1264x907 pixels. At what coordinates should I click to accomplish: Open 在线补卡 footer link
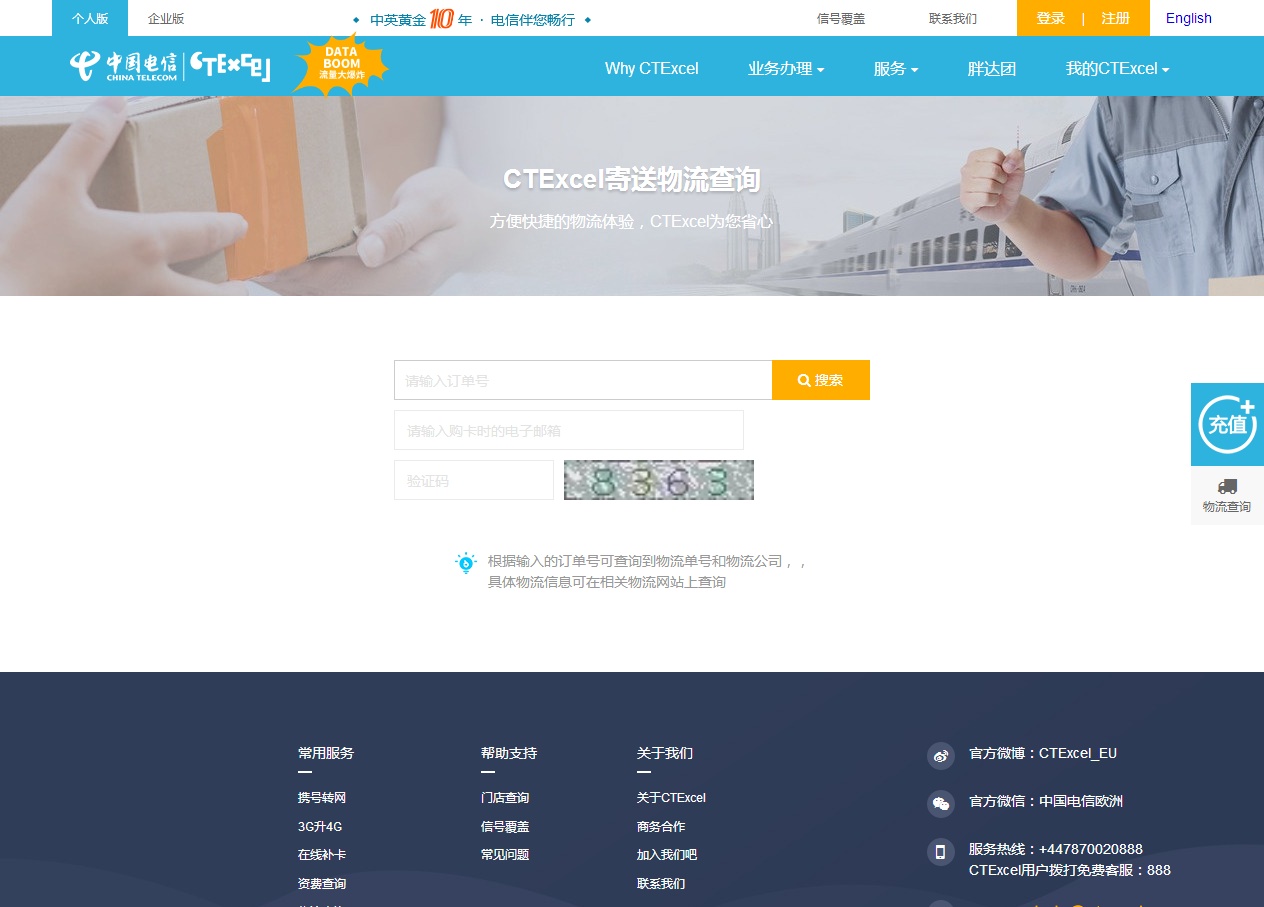pyautogui.click(x=322, y=855)
